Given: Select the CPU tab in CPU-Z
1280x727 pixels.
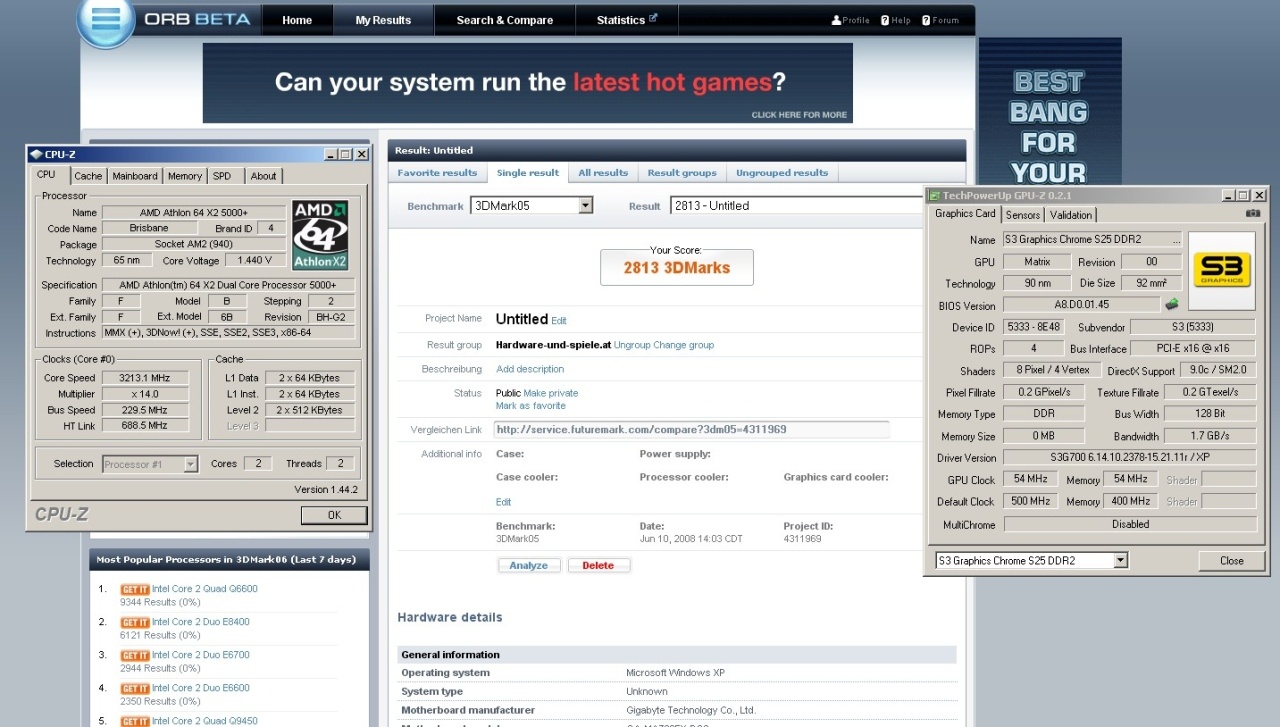Looking at the screenshot, I should [x=47, y=175].
